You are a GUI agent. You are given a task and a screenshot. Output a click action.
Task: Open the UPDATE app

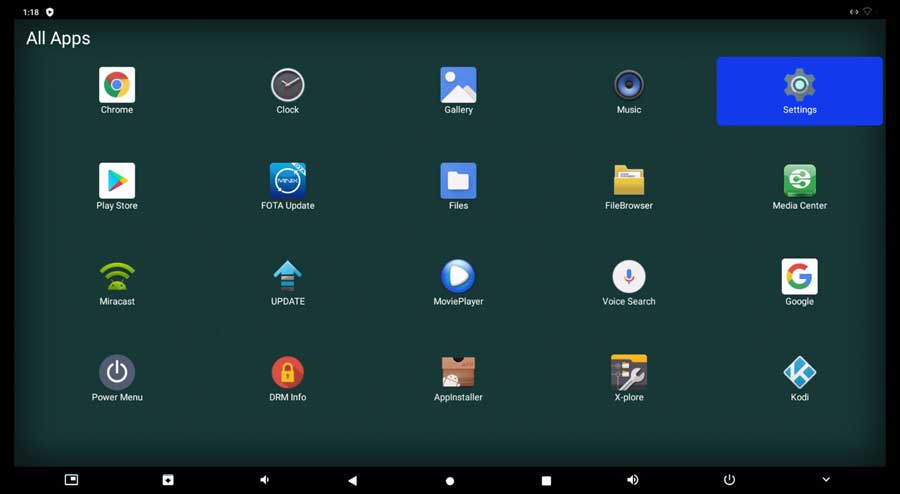[x=288, y=282]
